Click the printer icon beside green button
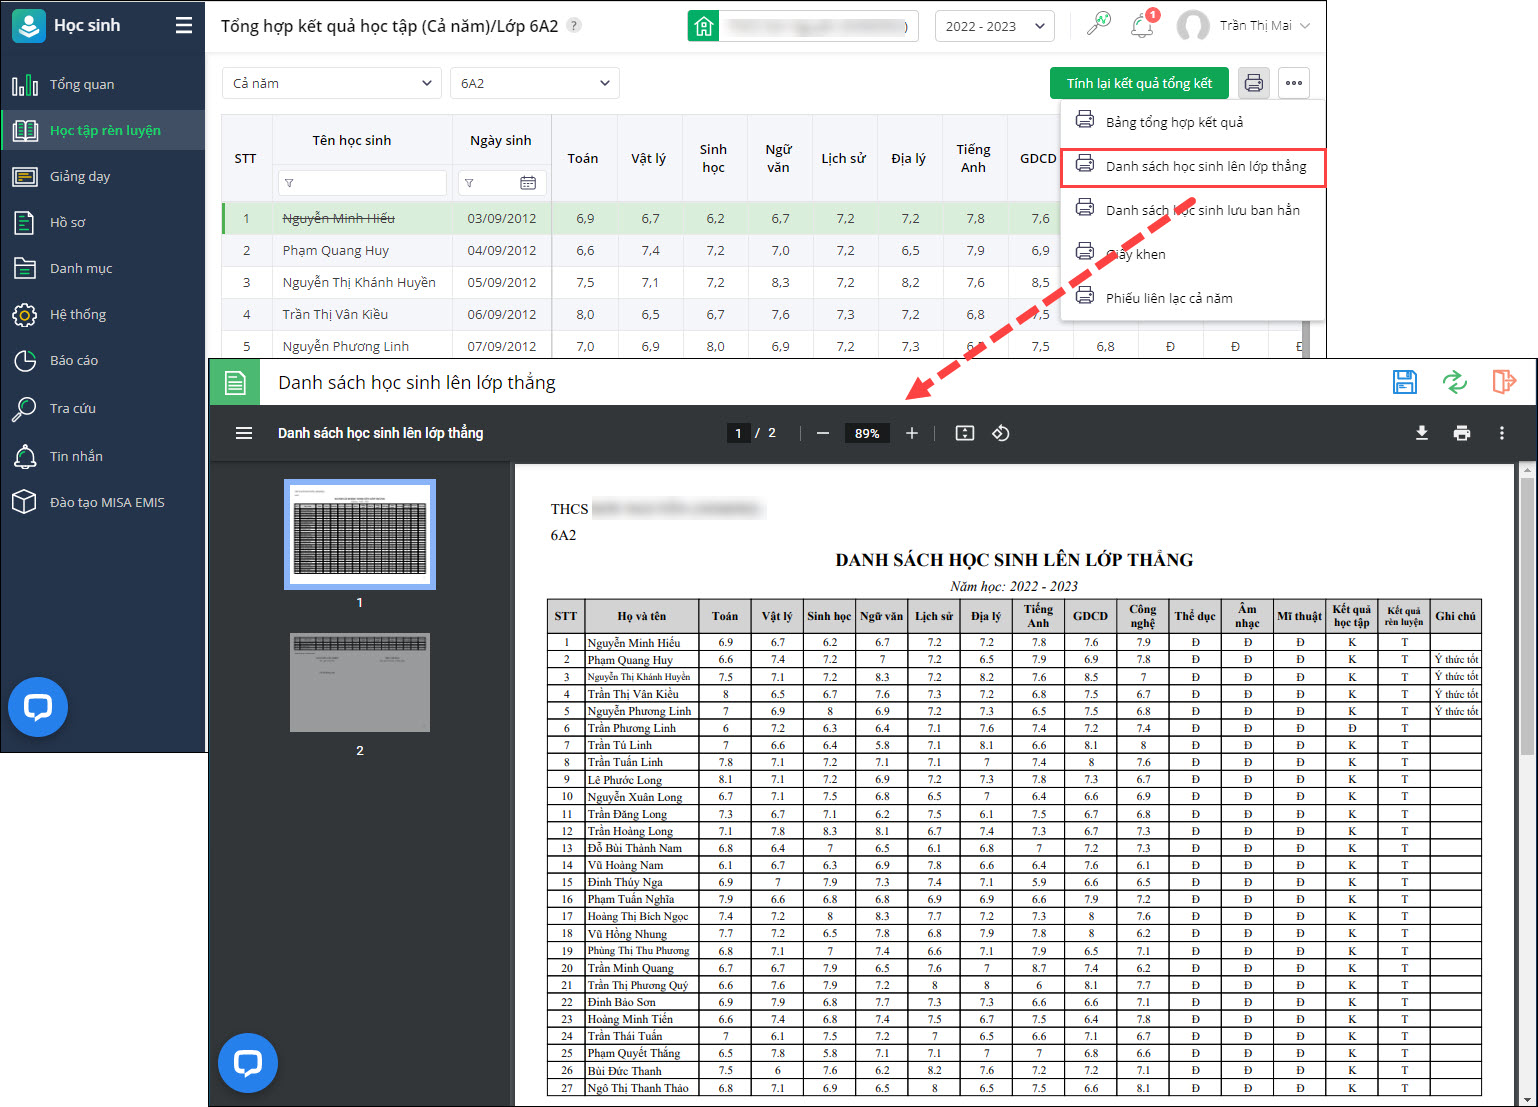This screenshot has width=1538, height=1107. 1253,83
